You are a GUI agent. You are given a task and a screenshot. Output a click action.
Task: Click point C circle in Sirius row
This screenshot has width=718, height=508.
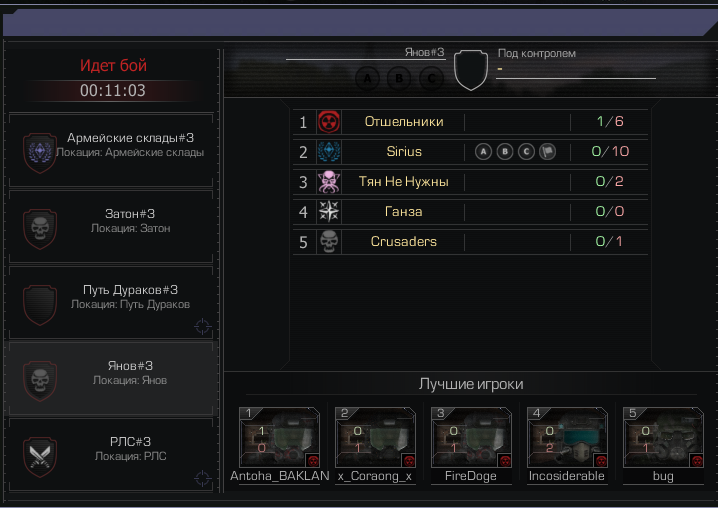tap(526, 152)
